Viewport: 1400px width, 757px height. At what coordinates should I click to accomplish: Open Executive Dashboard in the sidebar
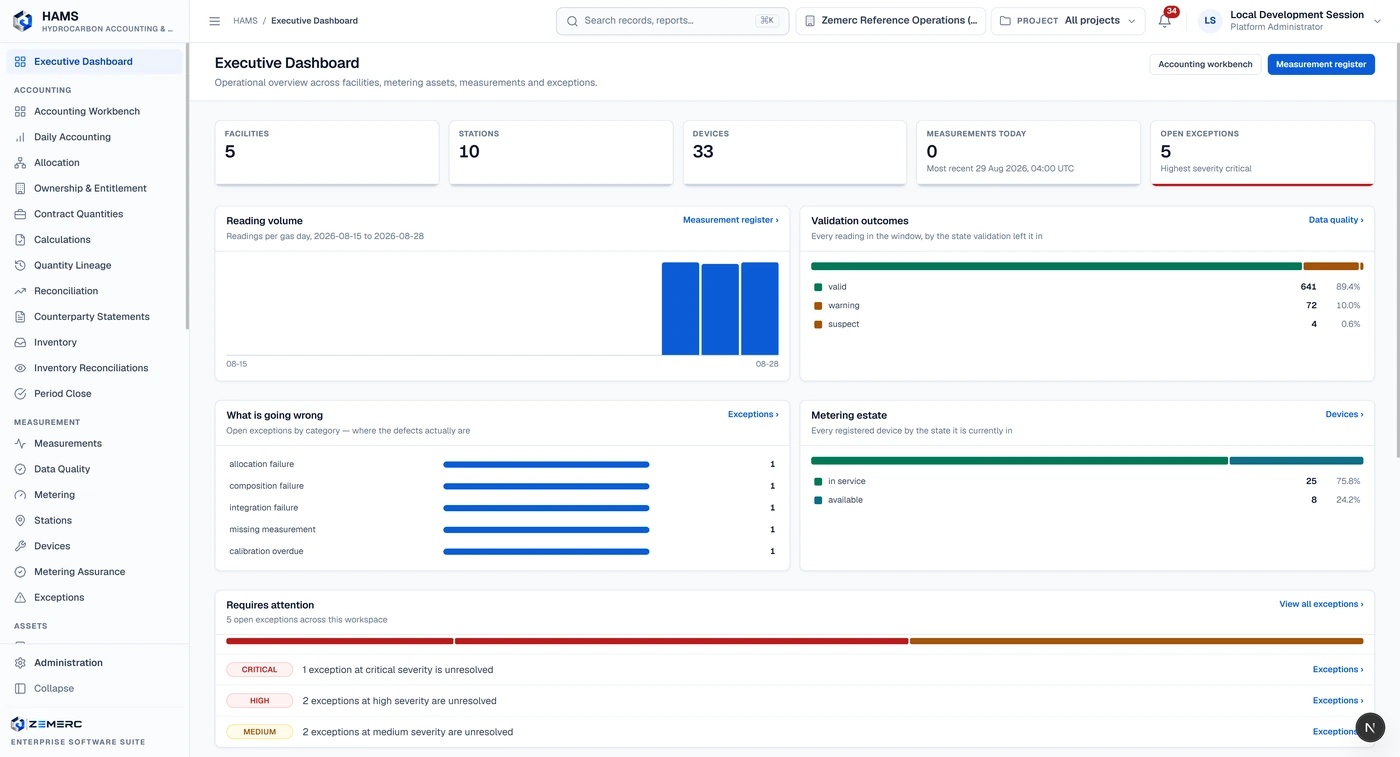coord(94,62)
